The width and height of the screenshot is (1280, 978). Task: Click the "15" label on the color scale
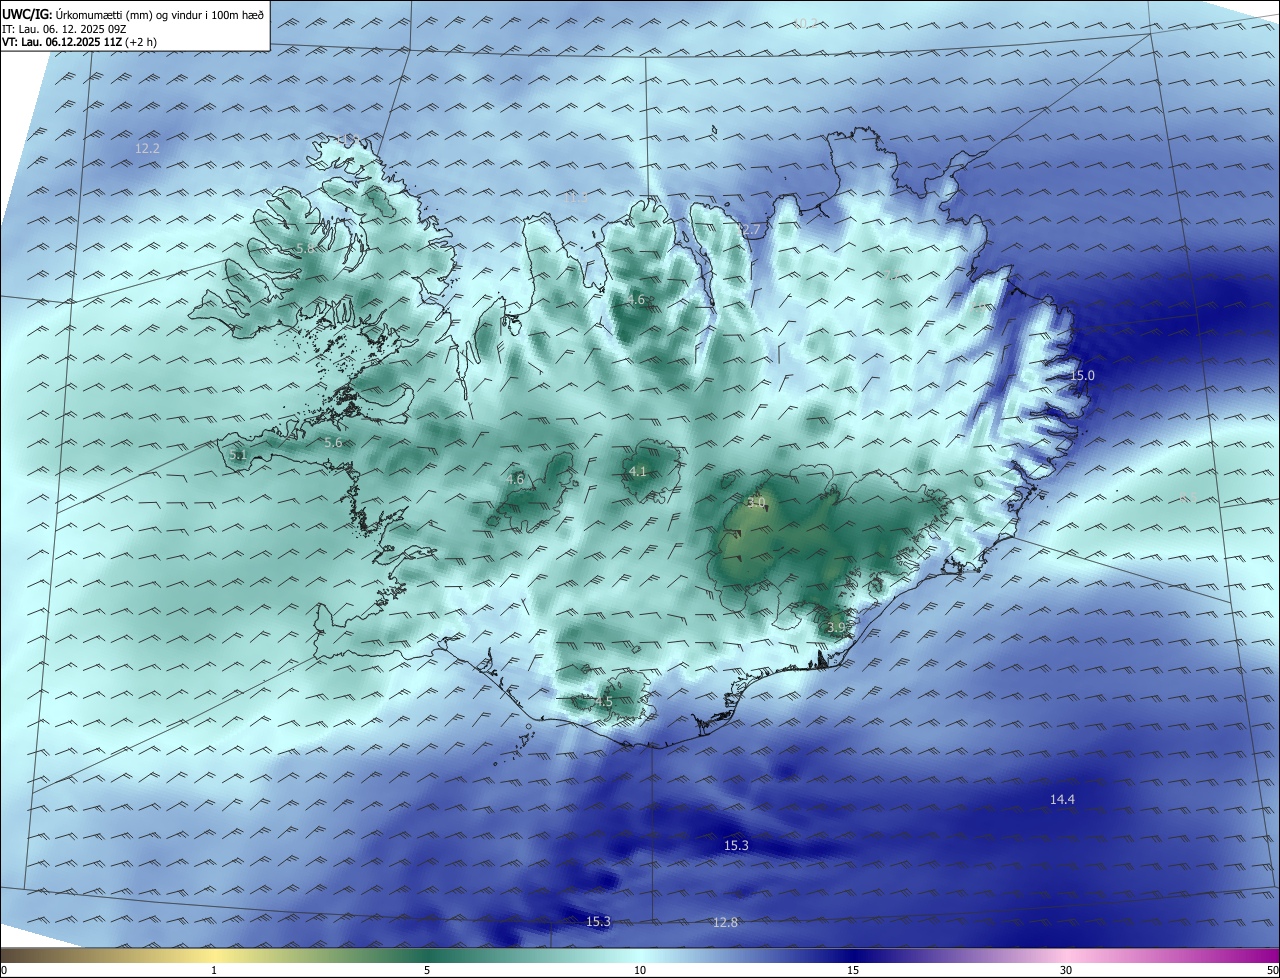tap(853, 970)
